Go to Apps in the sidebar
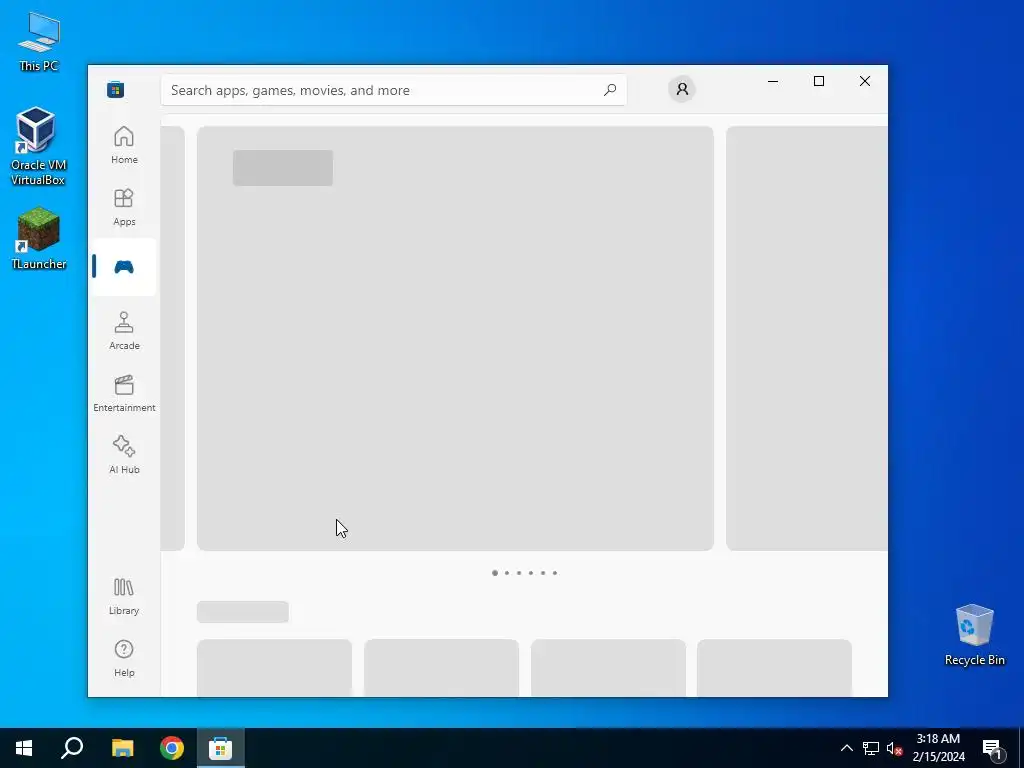This screenshot has height=768, width=1024. coord(124,207)
